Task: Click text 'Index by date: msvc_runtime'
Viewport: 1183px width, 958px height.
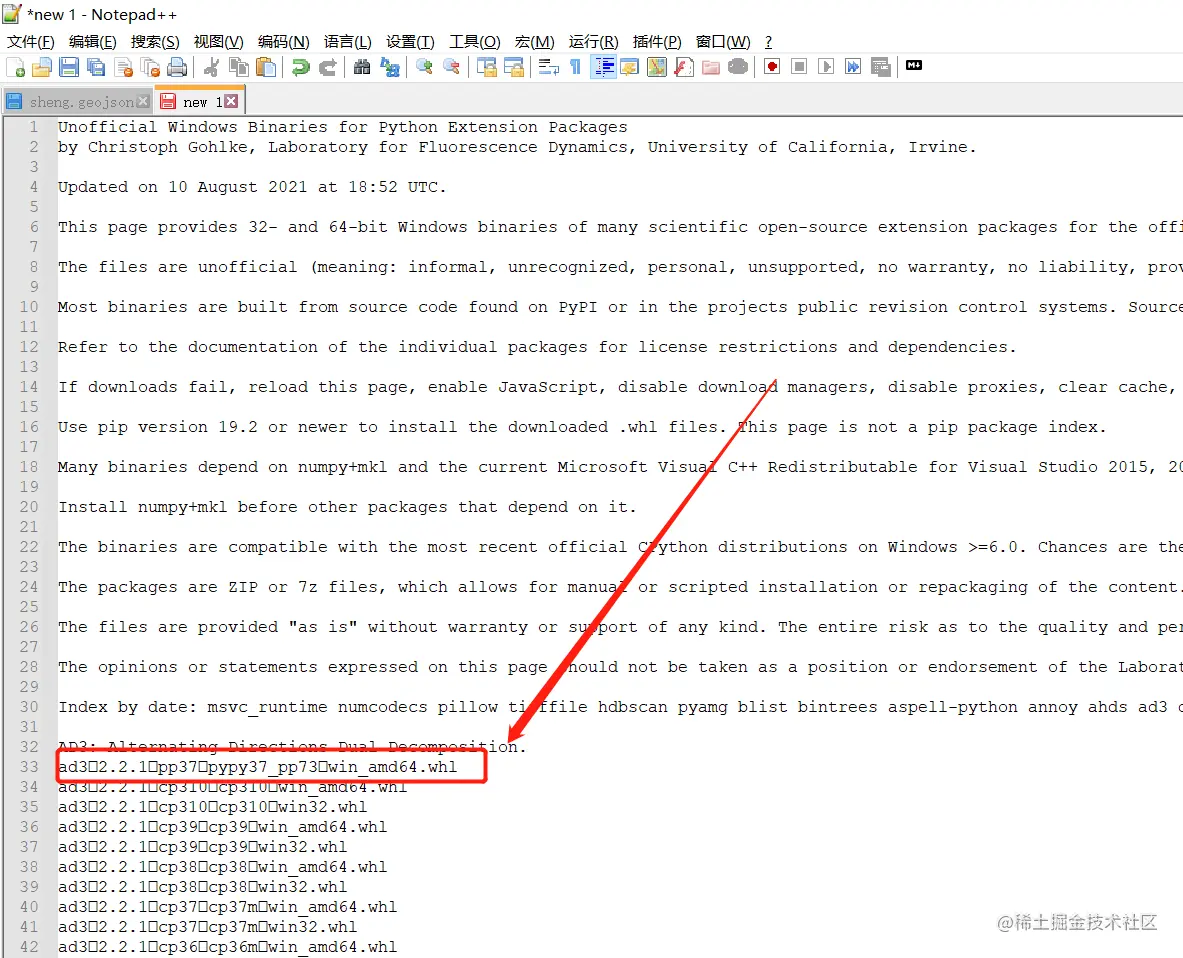Action: click(x=192, y=707)
